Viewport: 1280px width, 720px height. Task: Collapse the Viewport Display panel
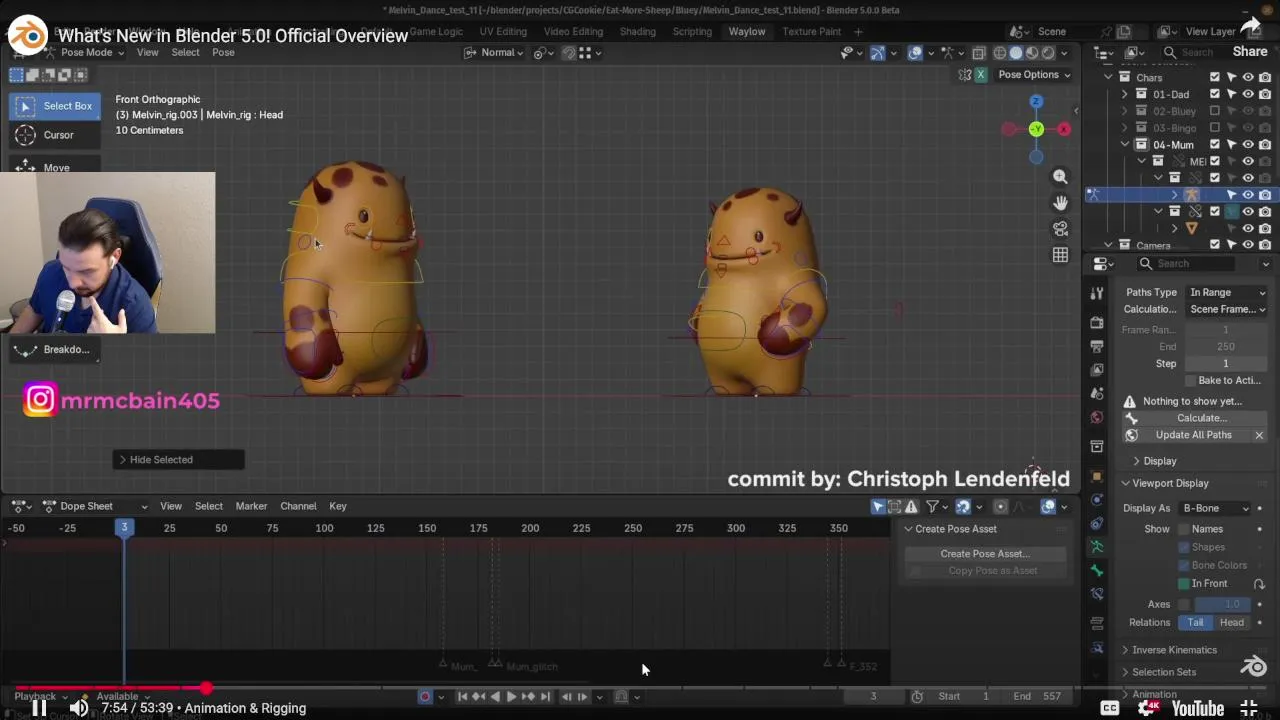tap(1170, 483)
